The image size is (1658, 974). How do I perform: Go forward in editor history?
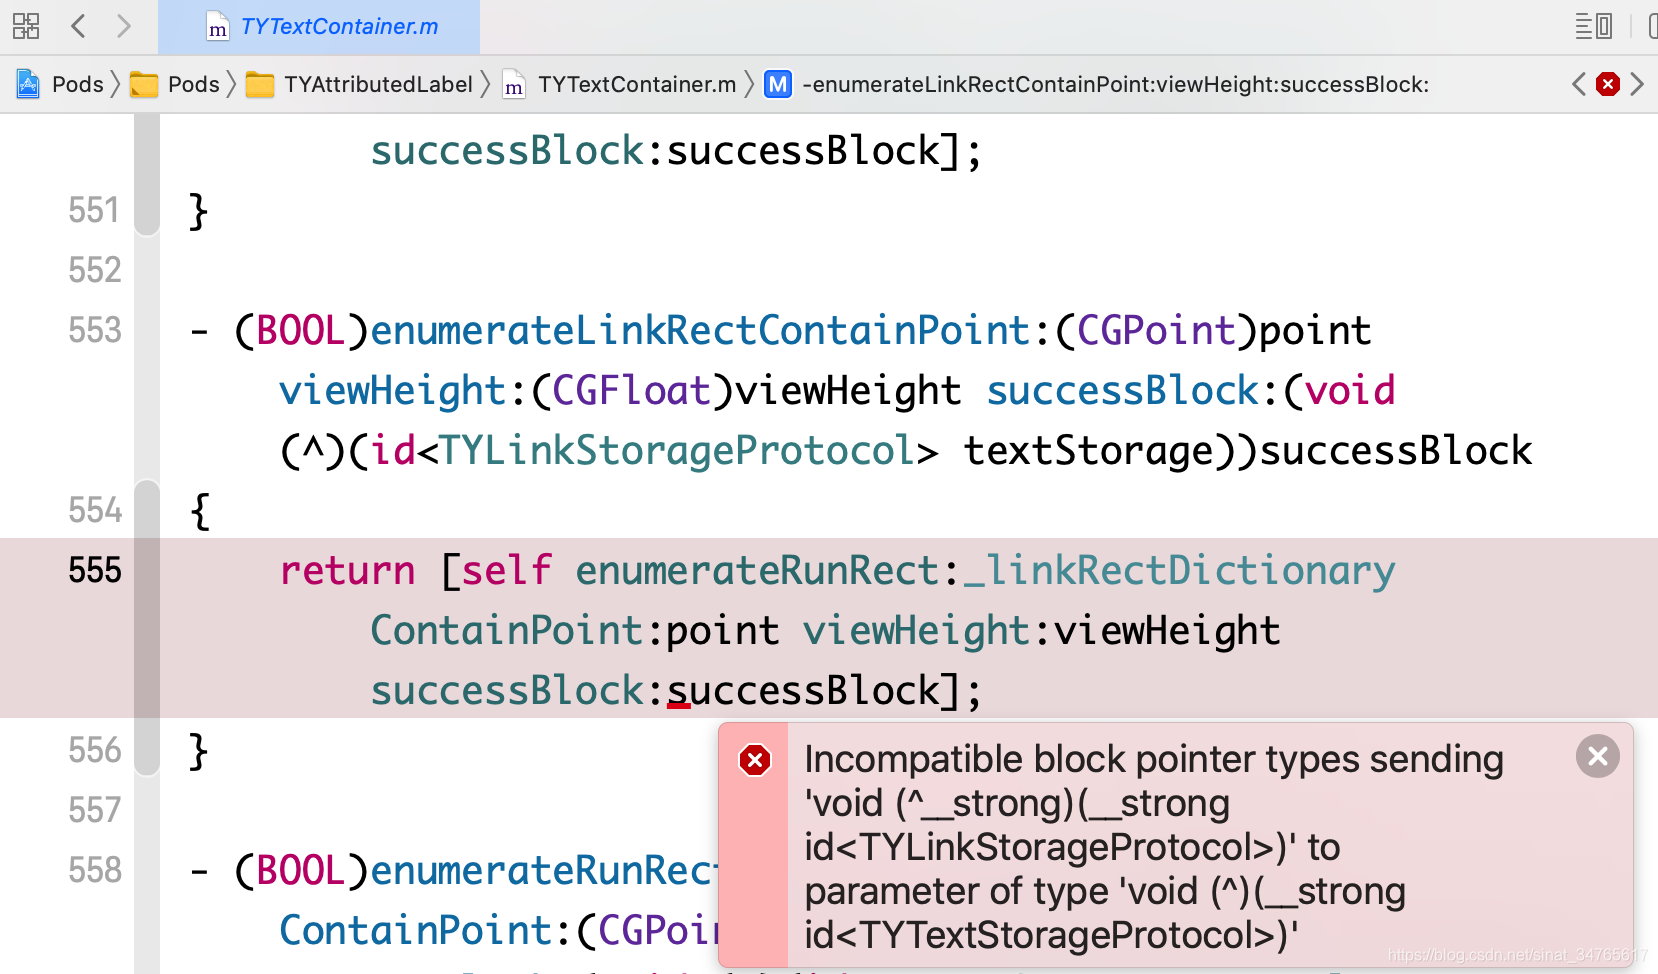pyautogui.click(x=123, y=26)
